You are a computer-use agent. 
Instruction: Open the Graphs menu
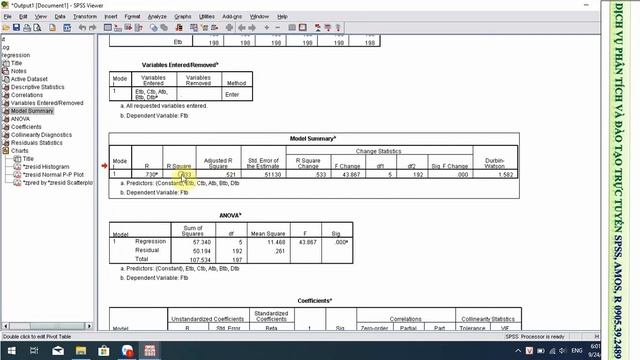[183, 17]
